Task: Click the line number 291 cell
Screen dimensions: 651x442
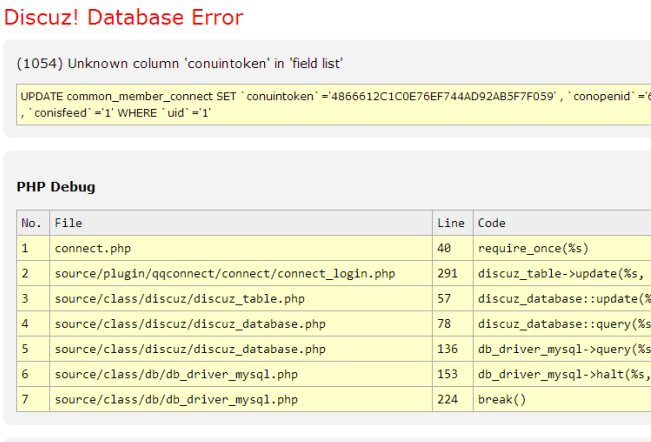Action: coord(449,274)
